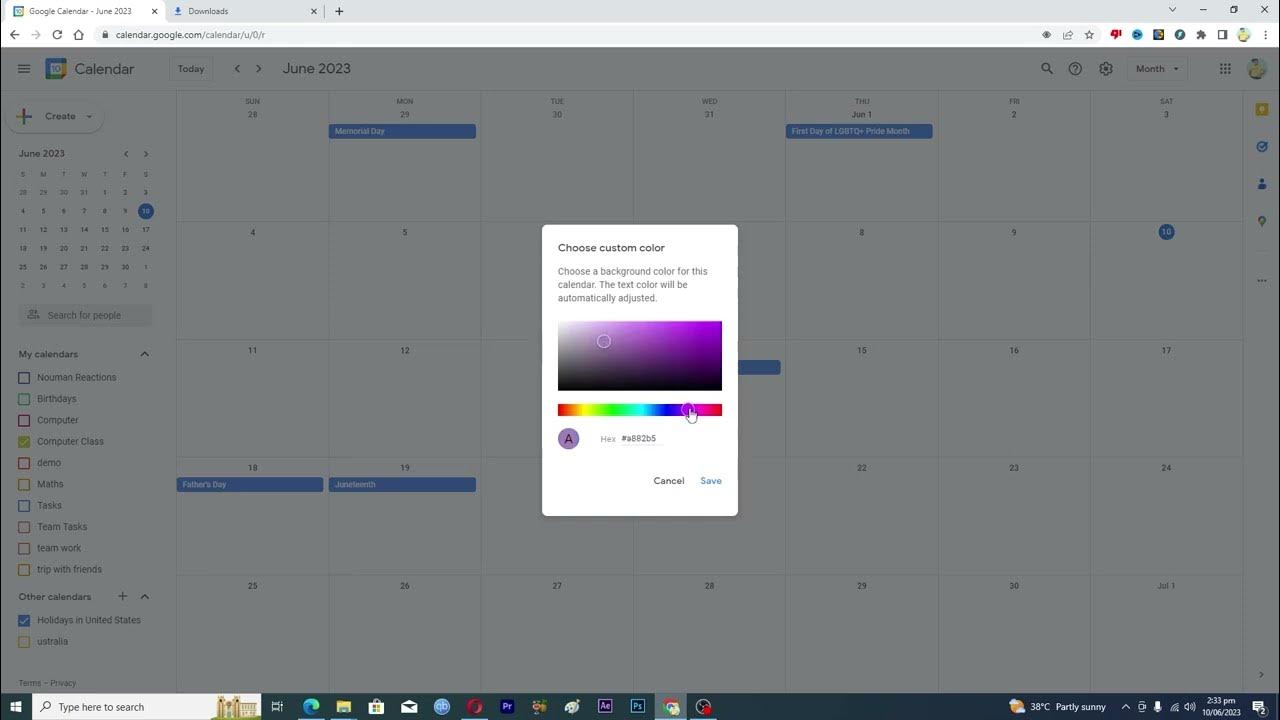
Task: Collapse the Other calendars section
Action: (x=145, y=596)
